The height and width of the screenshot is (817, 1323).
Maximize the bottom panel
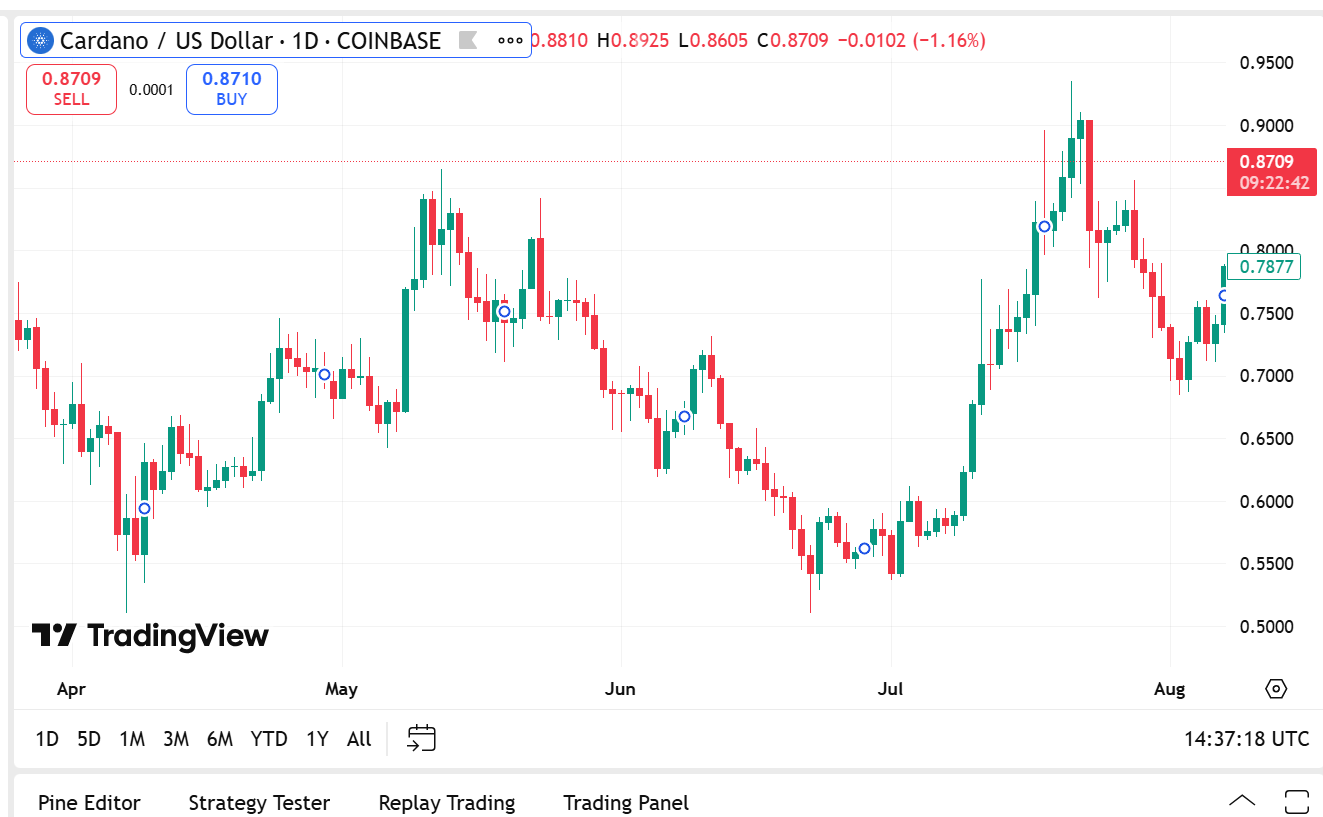pos(1296,801)
